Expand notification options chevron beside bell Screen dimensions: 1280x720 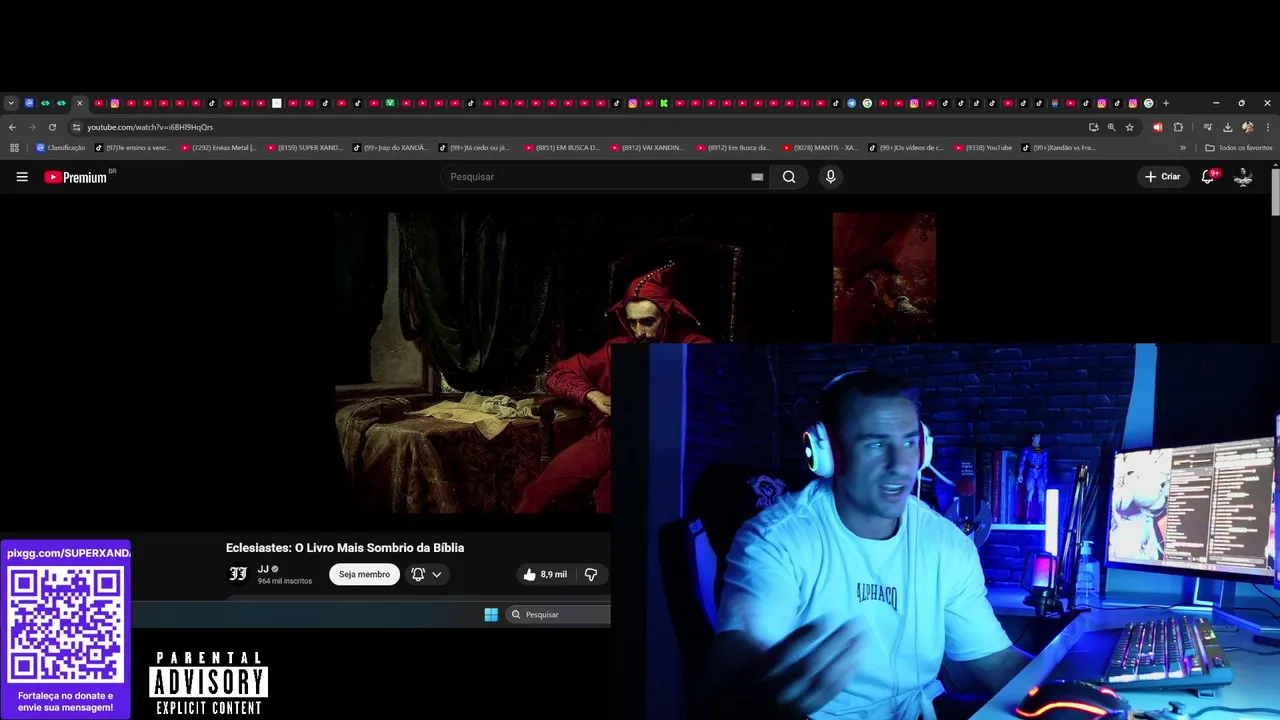437,574
